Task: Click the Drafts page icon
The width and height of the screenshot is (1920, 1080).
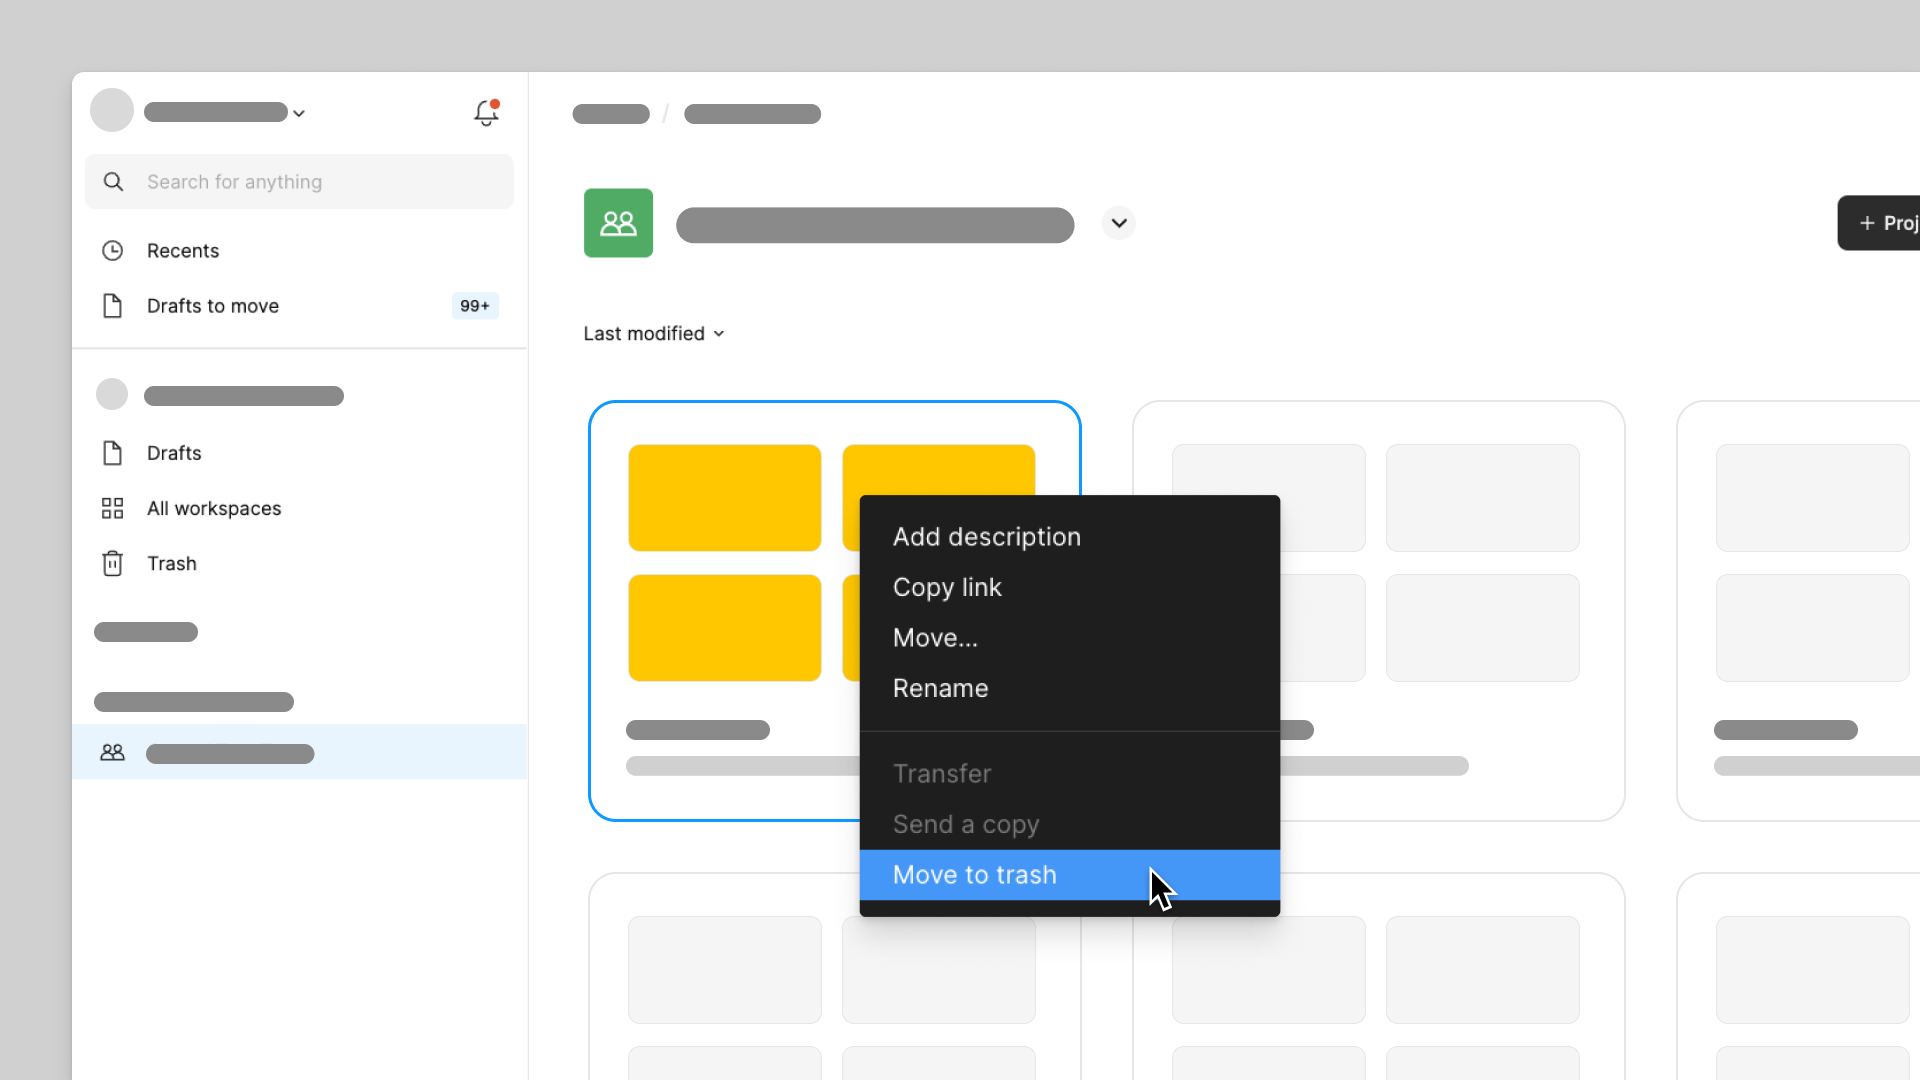Action: [112, 453]
